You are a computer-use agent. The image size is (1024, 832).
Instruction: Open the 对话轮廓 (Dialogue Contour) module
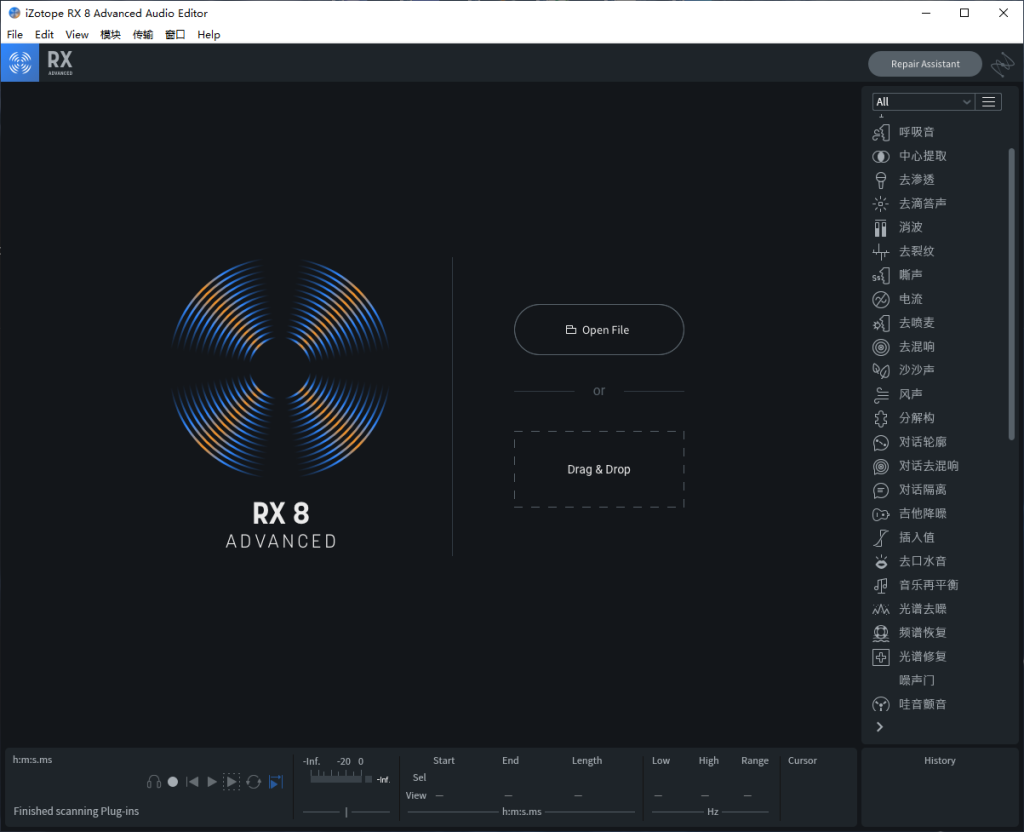click(x=910, y=442)
